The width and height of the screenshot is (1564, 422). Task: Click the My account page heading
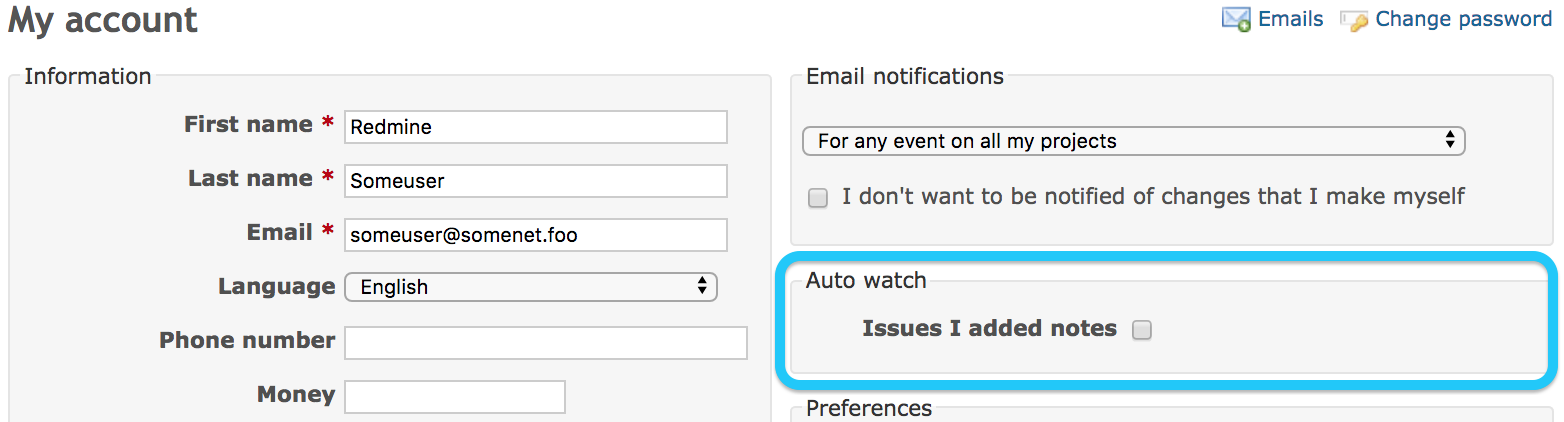[103, 21]
